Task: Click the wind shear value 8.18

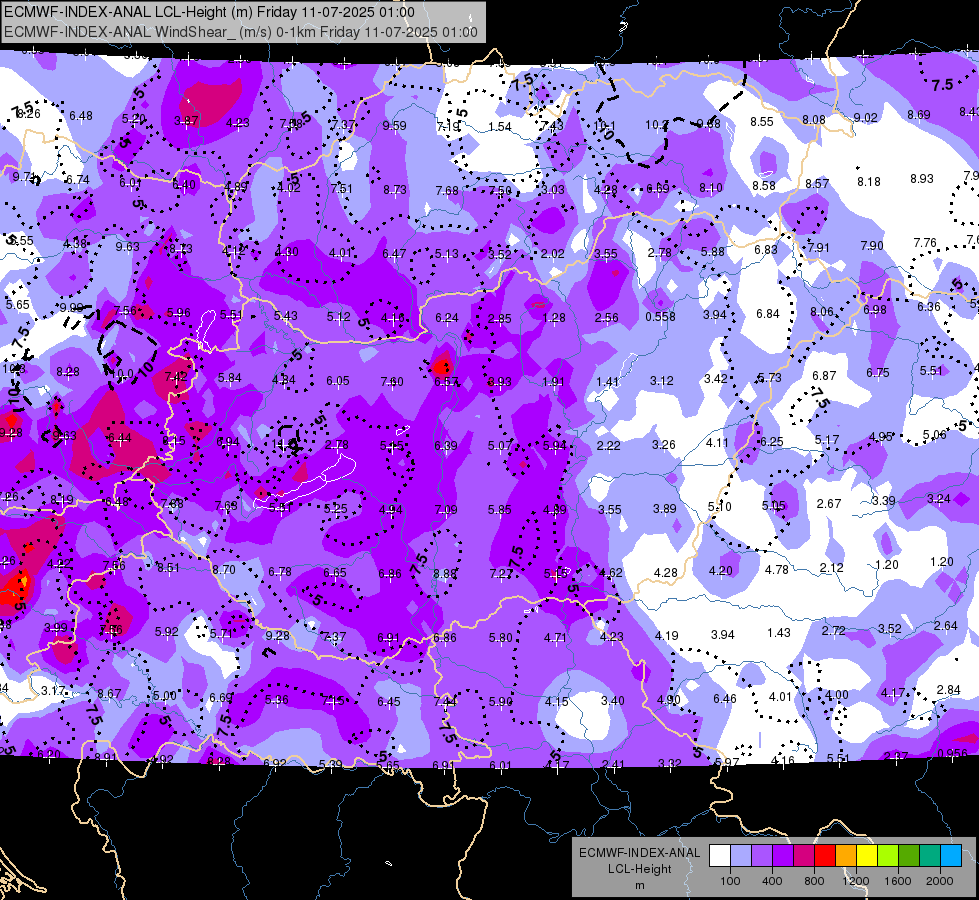Action: pyautogui.click(x=869, y=182)
